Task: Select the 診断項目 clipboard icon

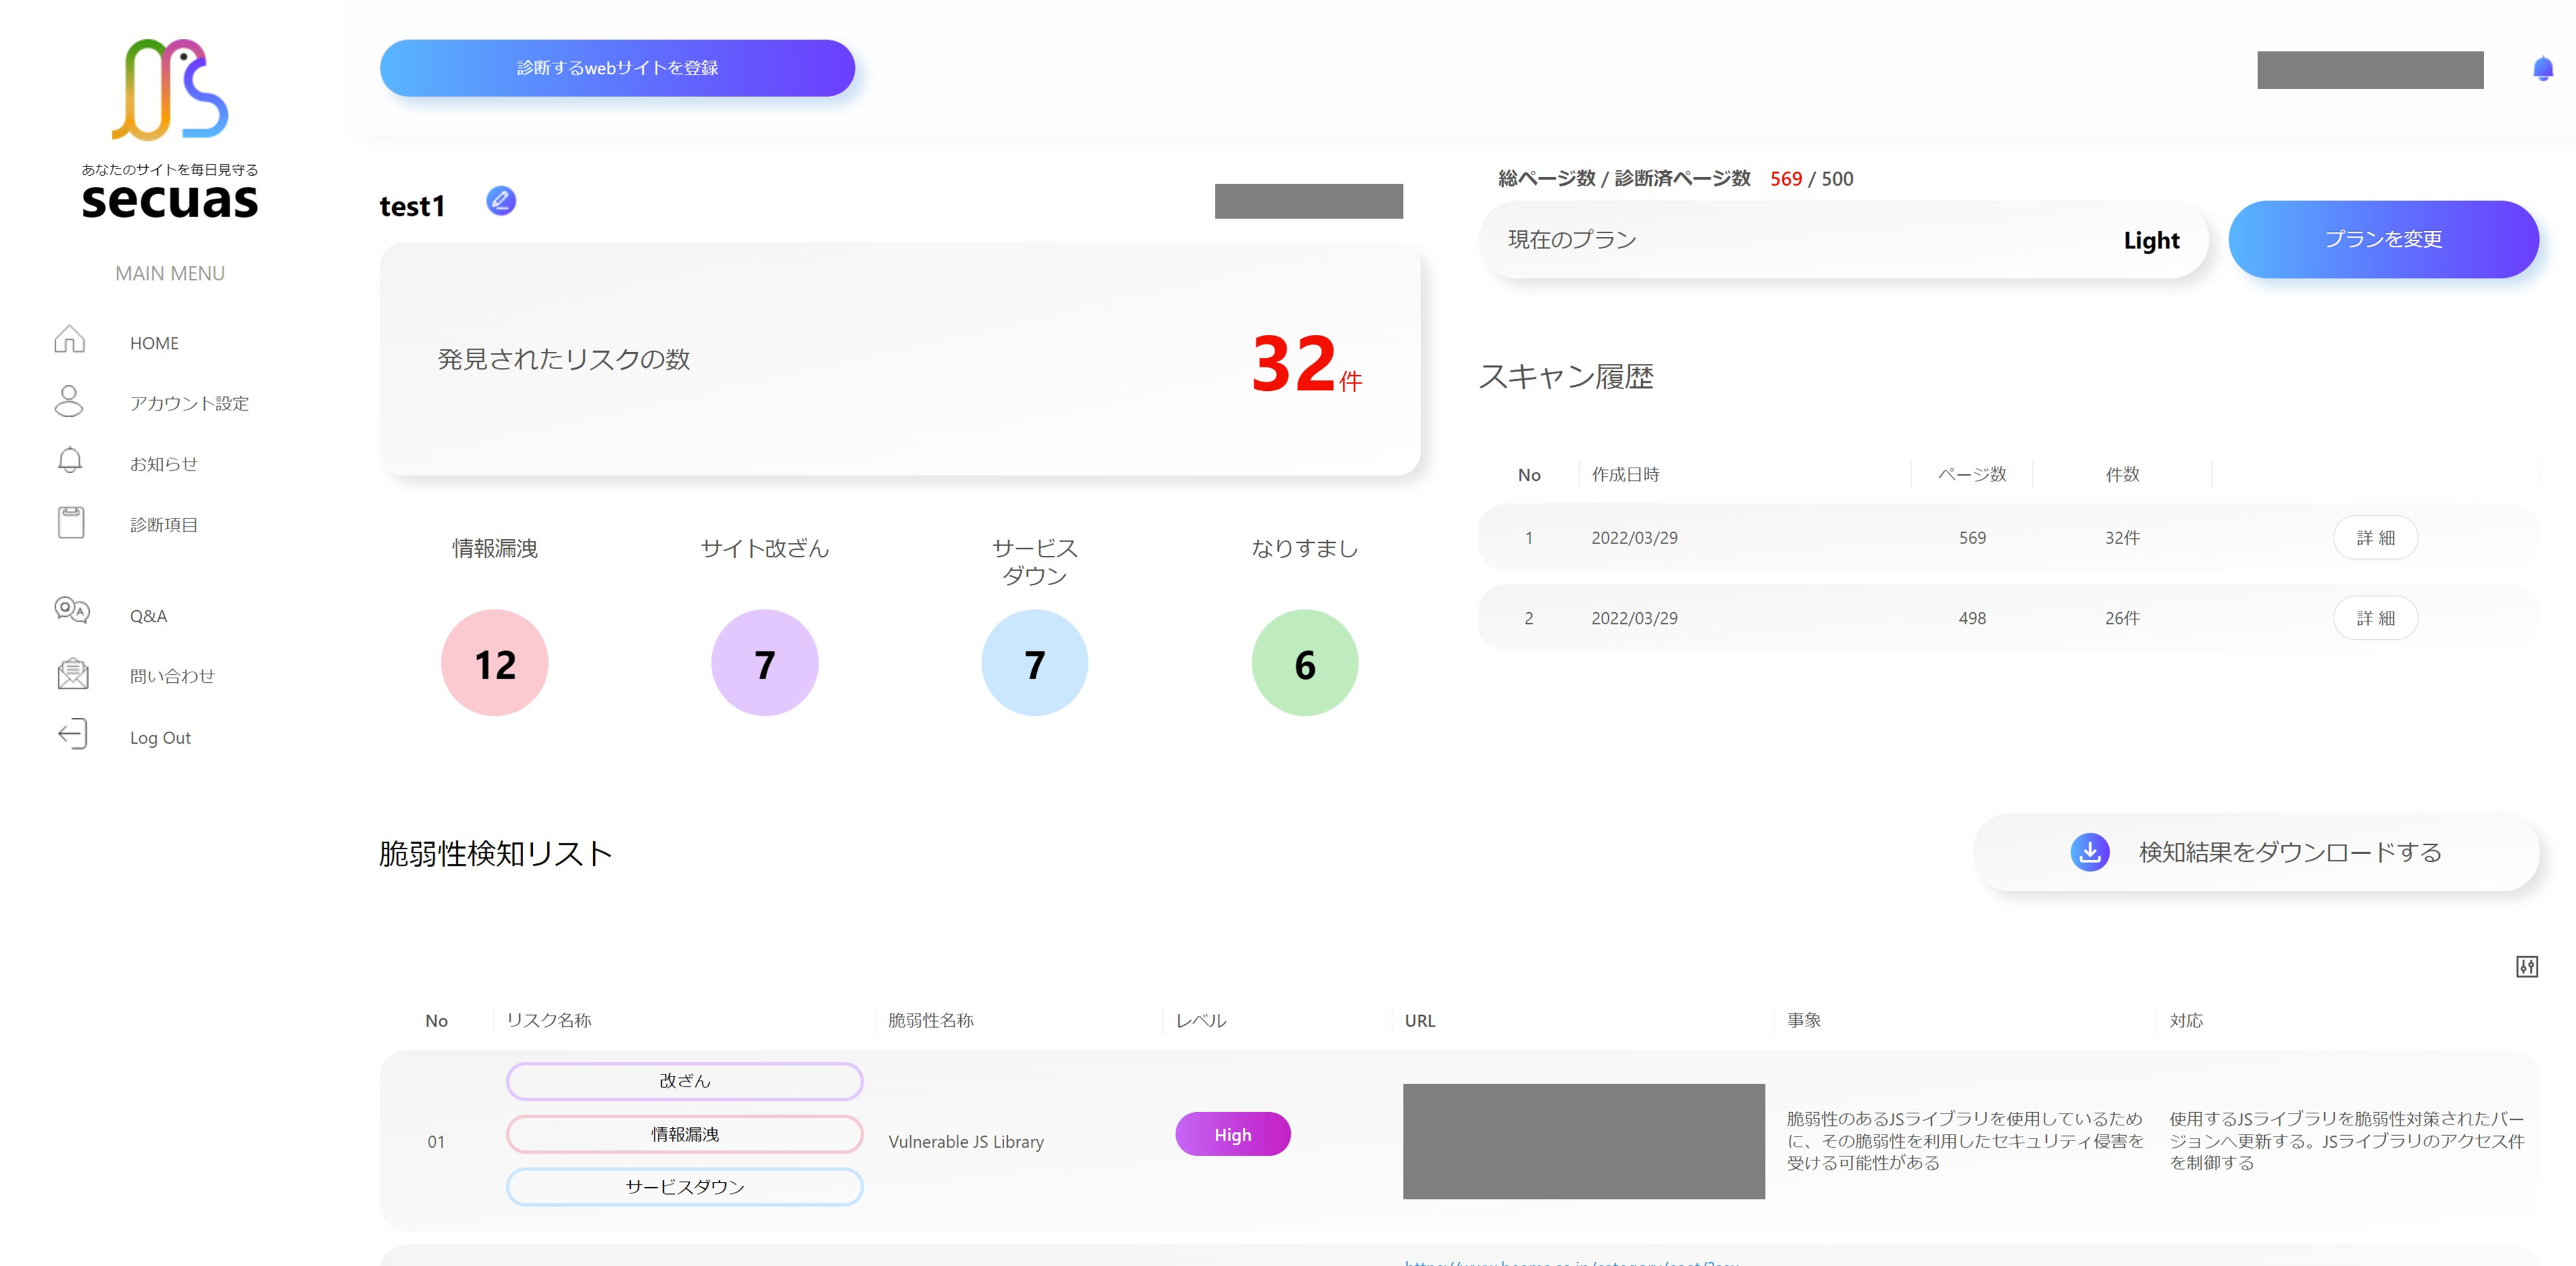Action: (70, 522)
